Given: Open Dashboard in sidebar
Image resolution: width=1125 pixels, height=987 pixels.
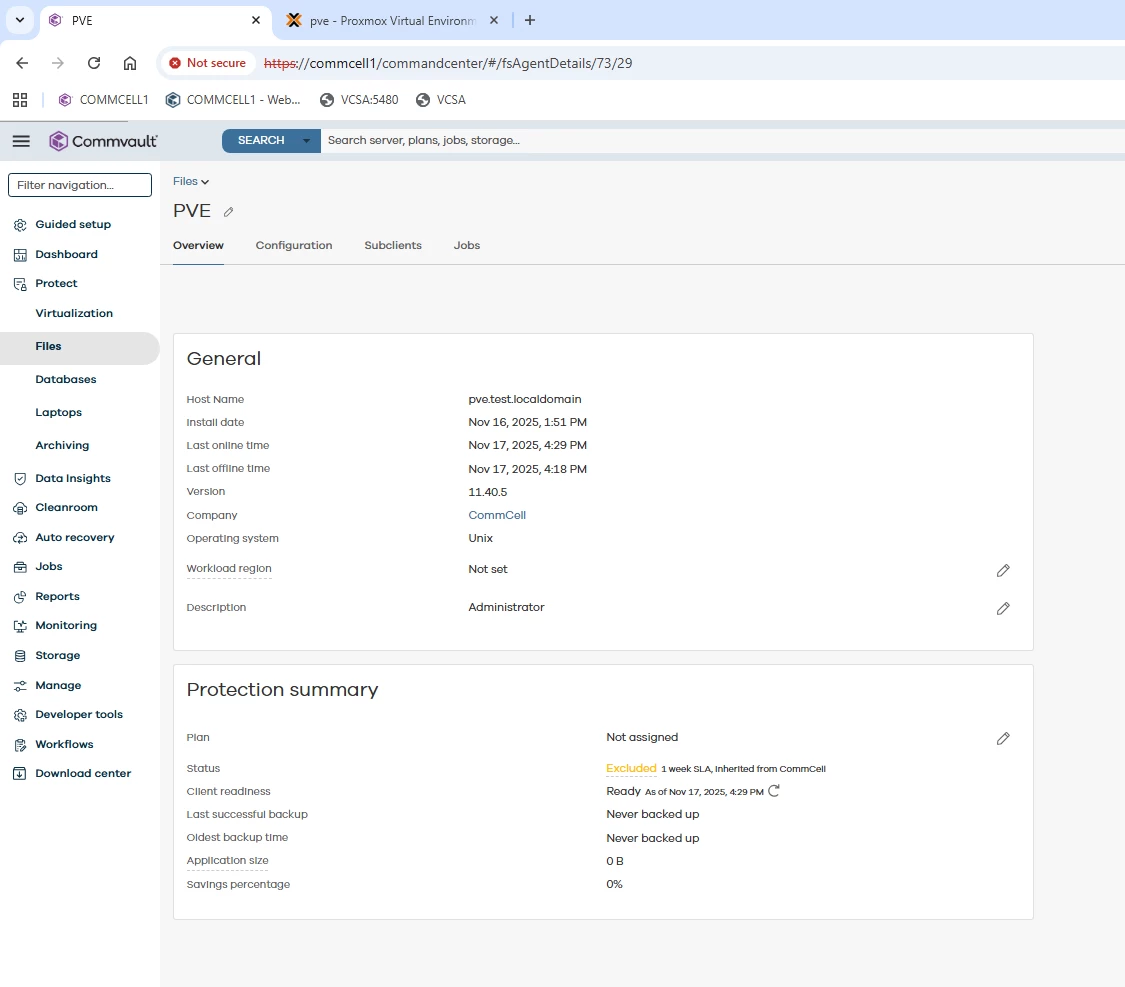Looking at the screenshot, I should (66, 255).
